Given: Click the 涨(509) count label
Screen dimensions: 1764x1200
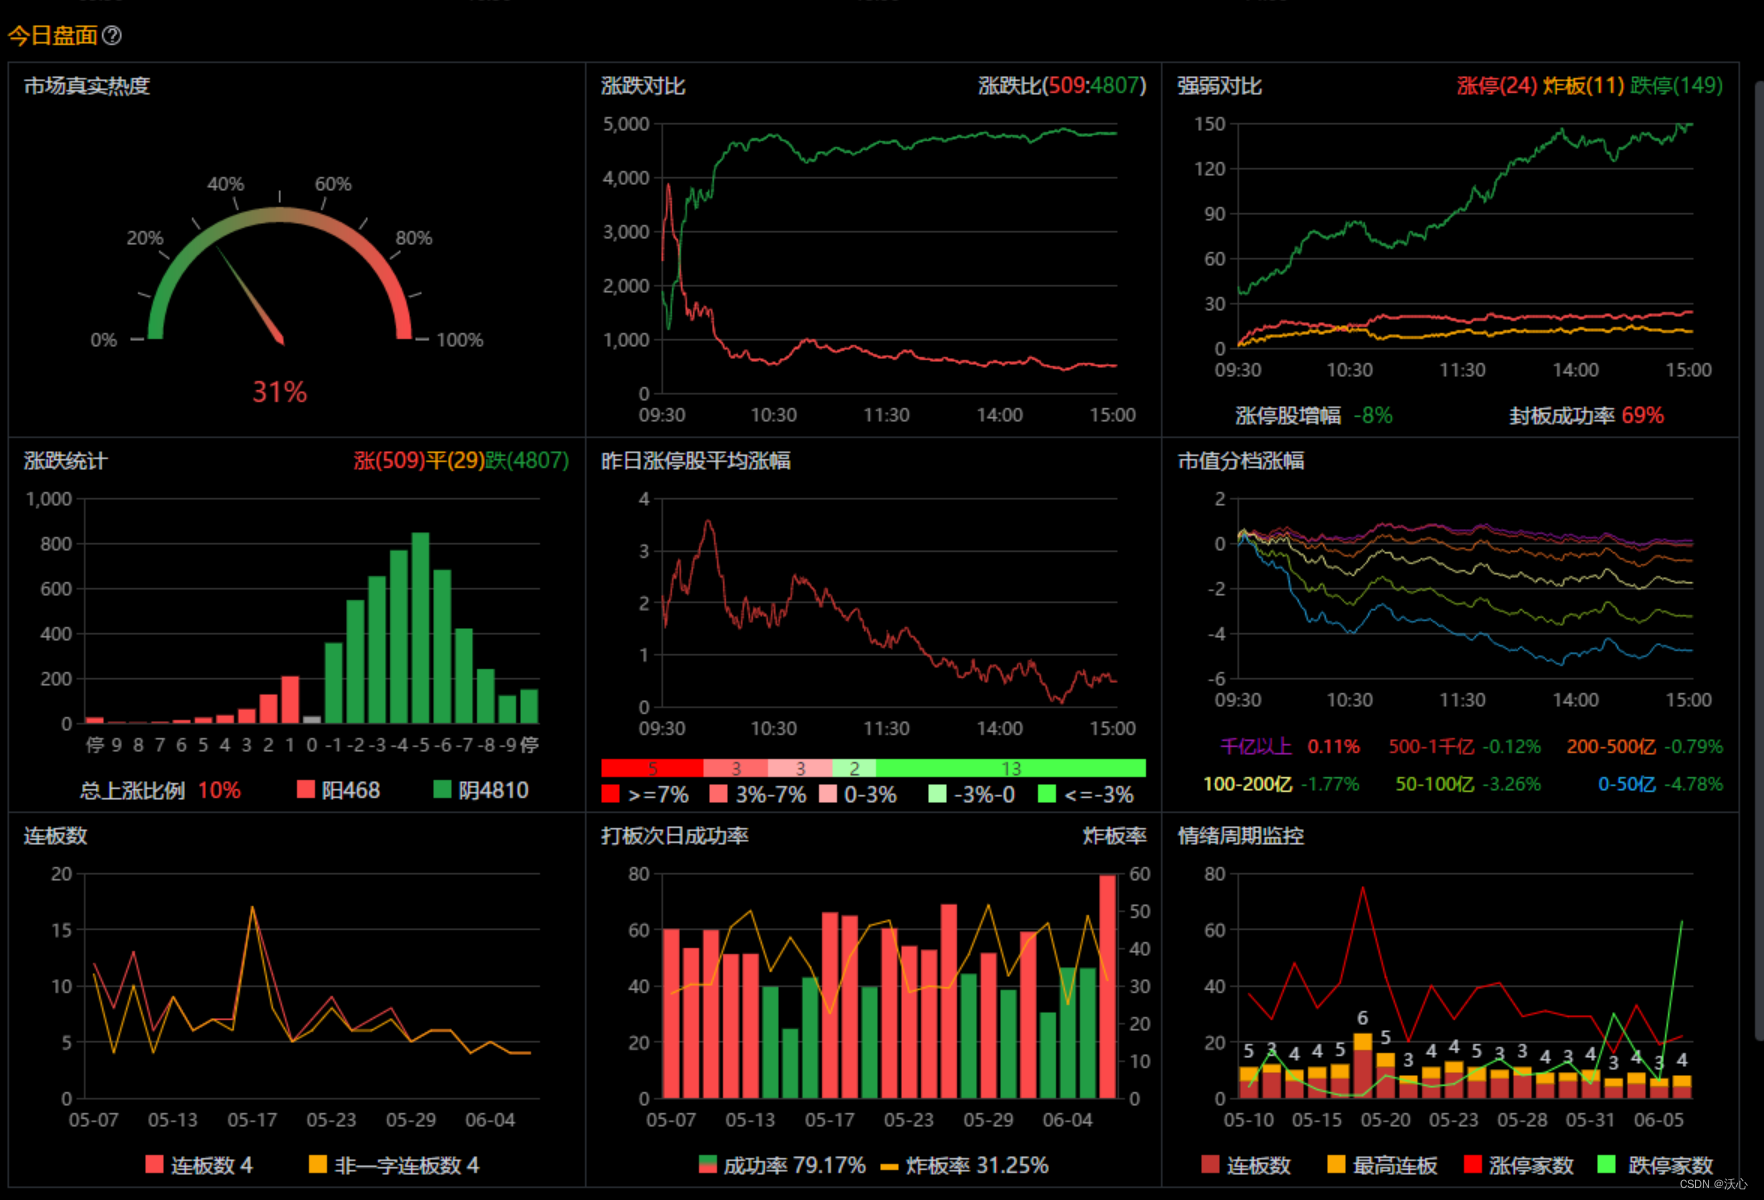Looking at the screenshot, I should pos(389,460).
